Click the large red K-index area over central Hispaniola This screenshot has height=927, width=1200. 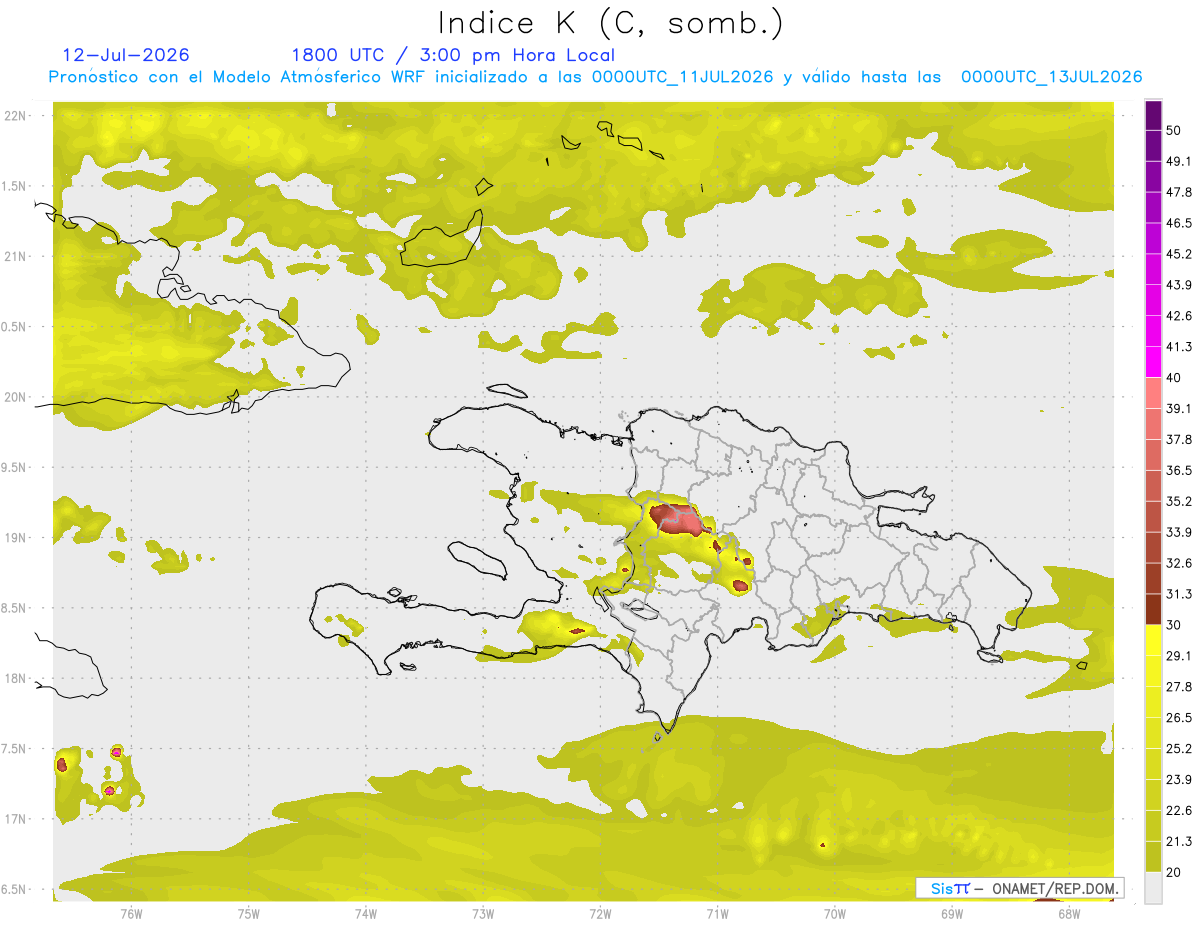(678, 520)
